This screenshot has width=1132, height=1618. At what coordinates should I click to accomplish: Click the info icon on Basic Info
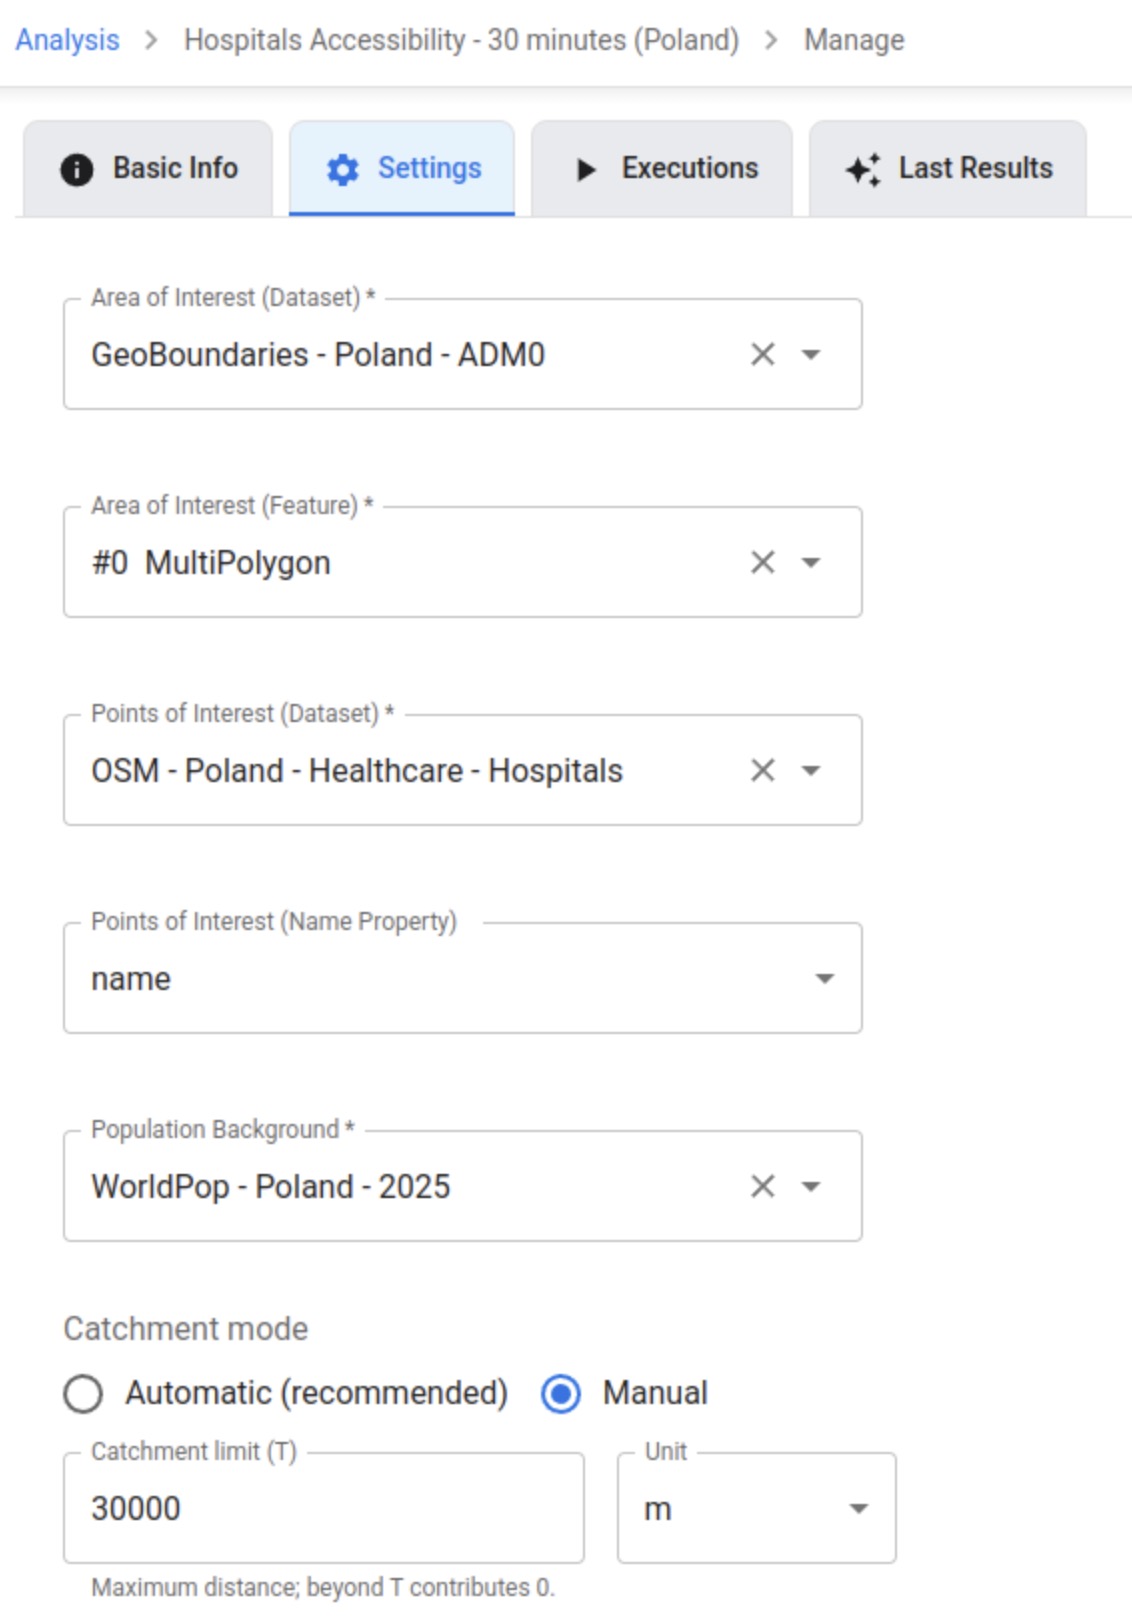click(x=77, y=169)
